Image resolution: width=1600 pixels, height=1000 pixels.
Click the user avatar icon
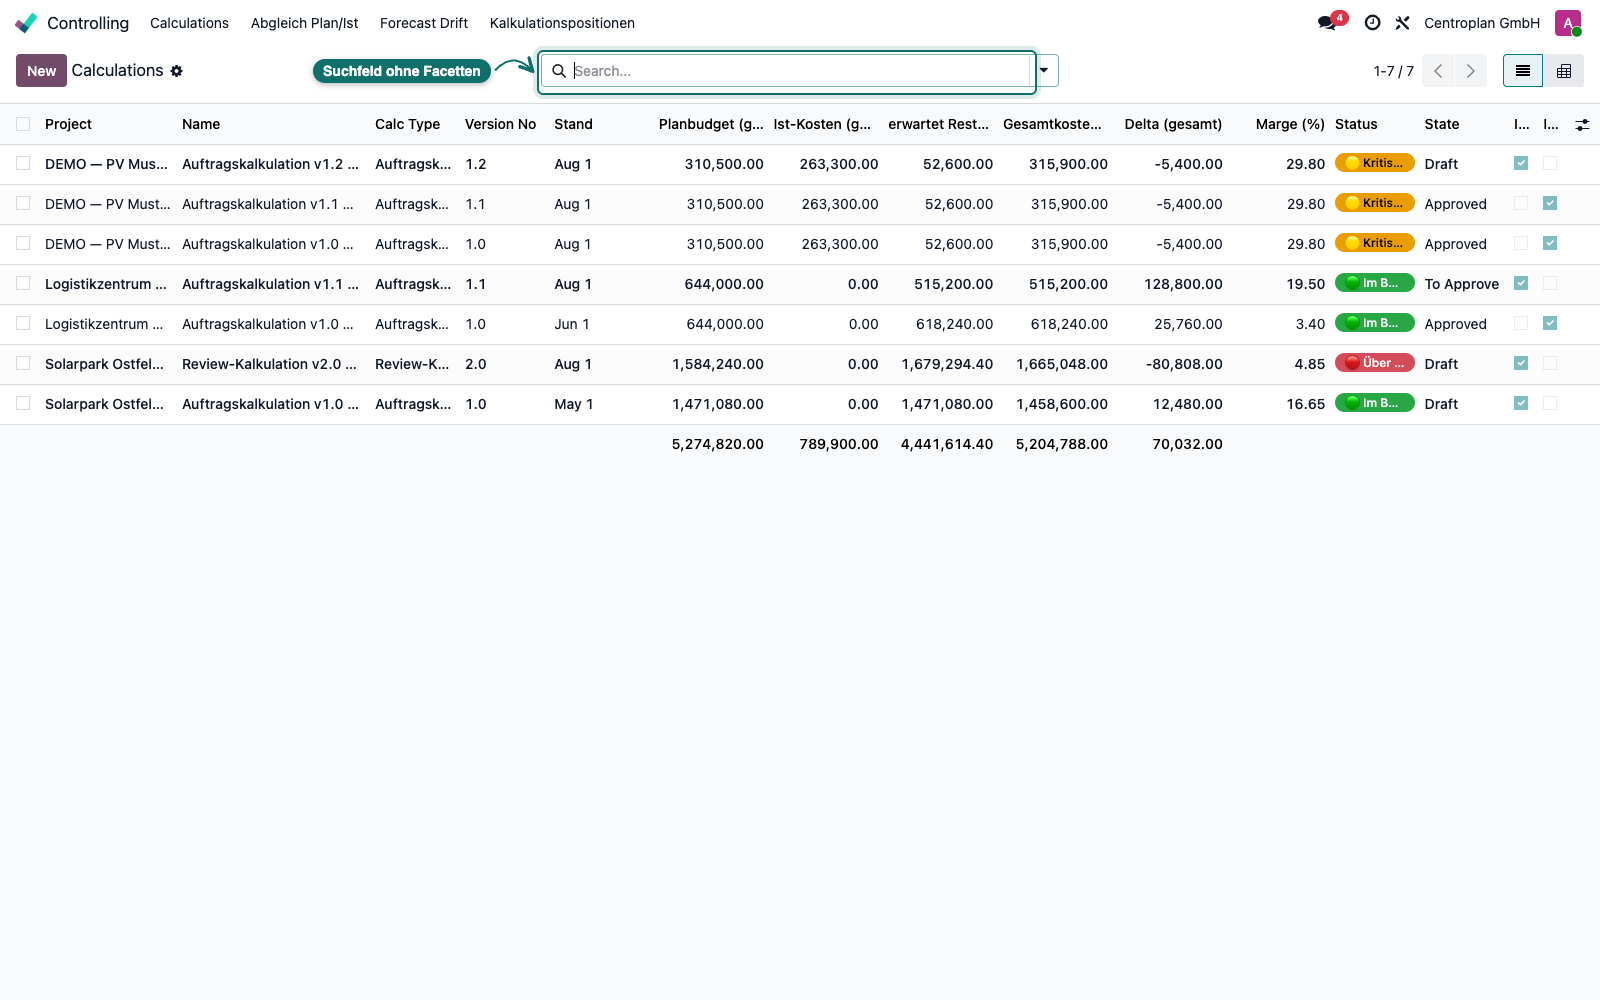pyautogui.click(x=1568, y=23)
